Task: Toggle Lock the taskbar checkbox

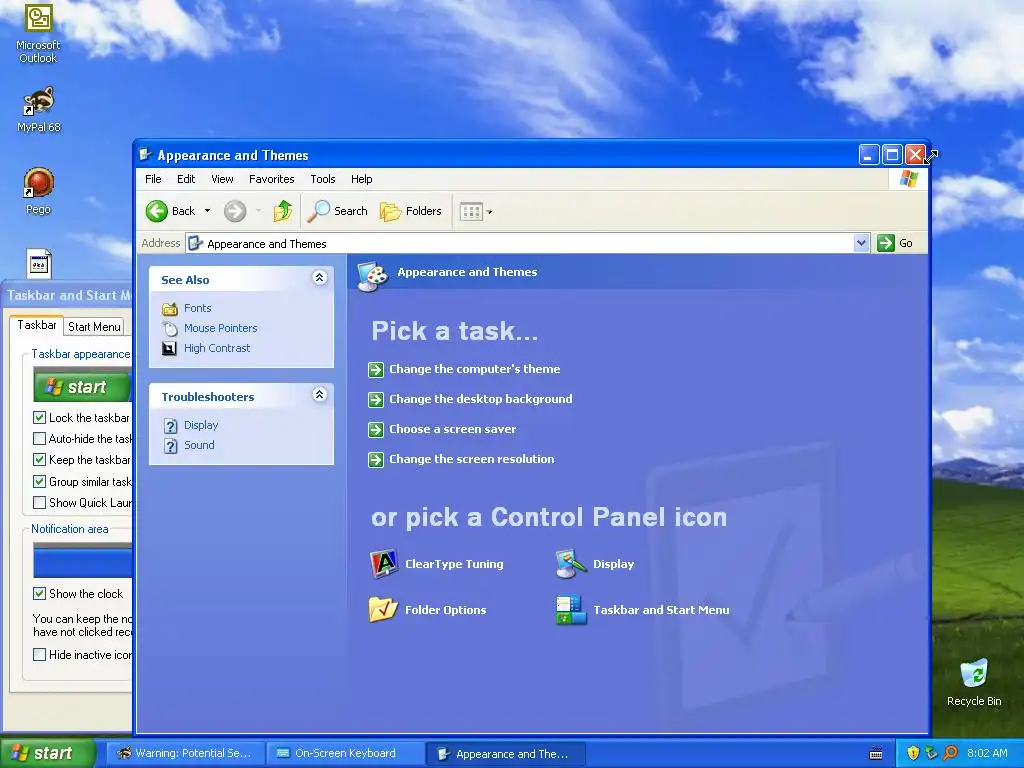Action: click(x=39, y=417)
